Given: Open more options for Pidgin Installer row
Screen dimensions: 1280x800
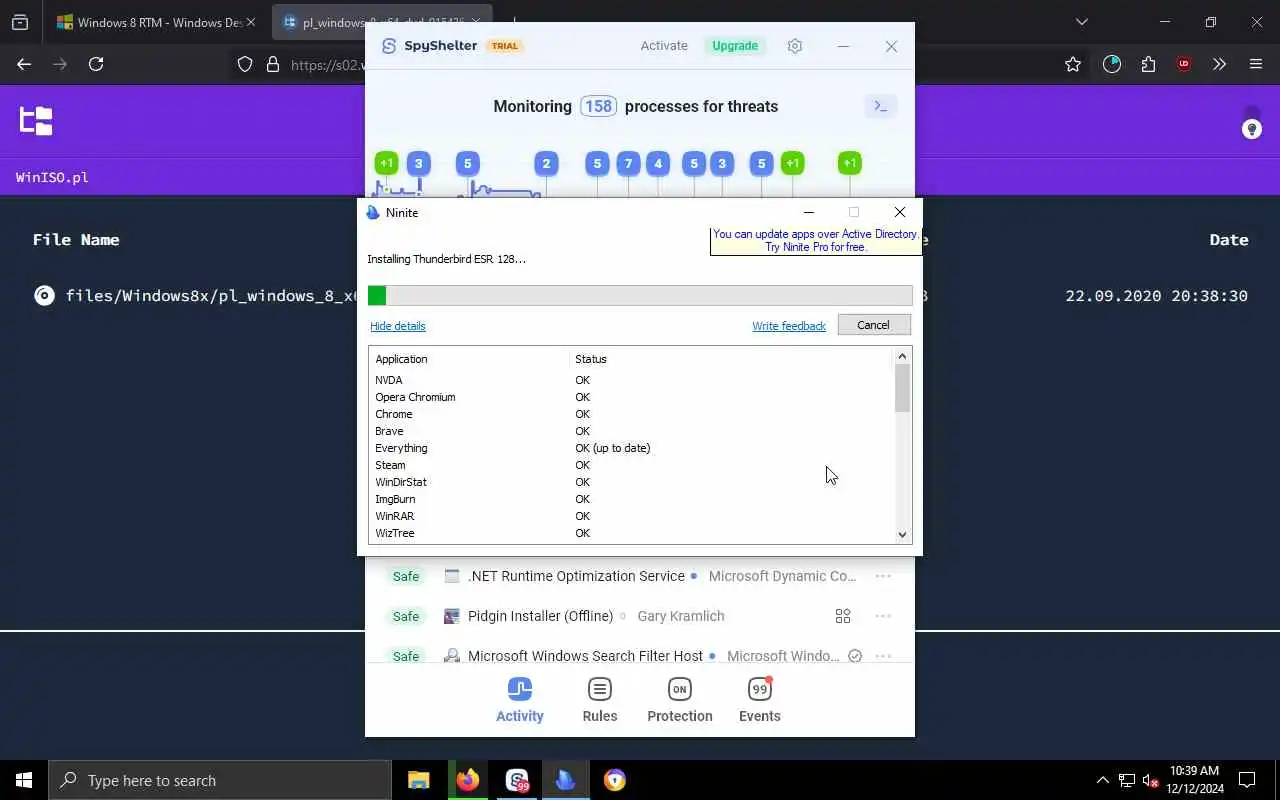Looking at the screenshot, I should (883, 616).
